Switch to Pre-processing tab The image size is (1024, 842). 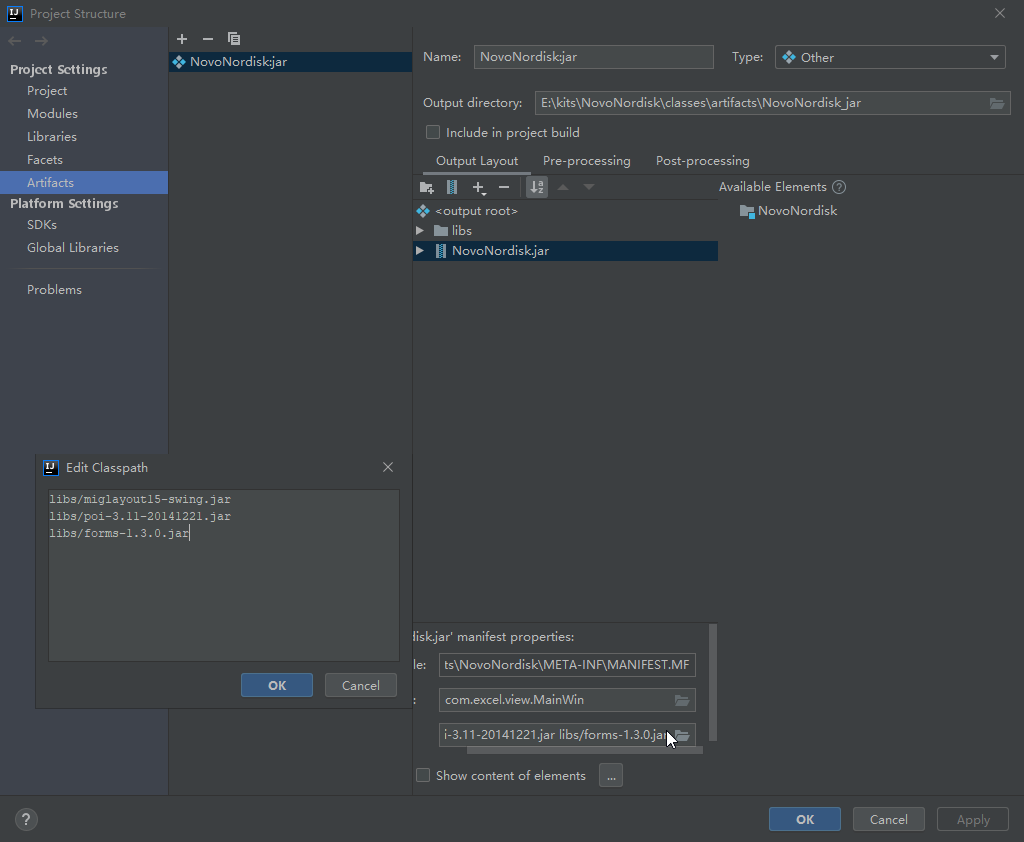pyautogui.click(x=586, y=161)
